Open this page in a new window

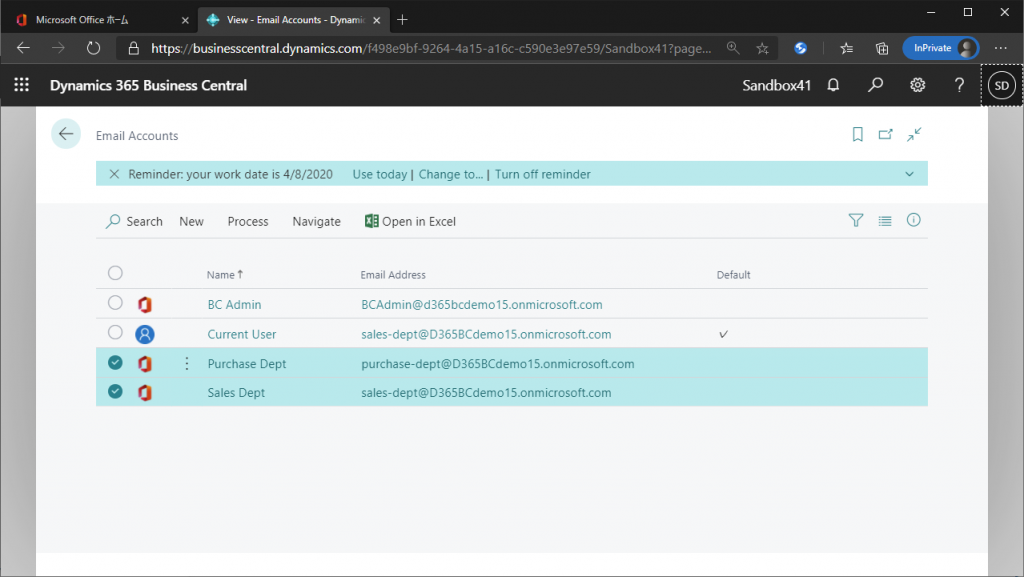point(886,134)
